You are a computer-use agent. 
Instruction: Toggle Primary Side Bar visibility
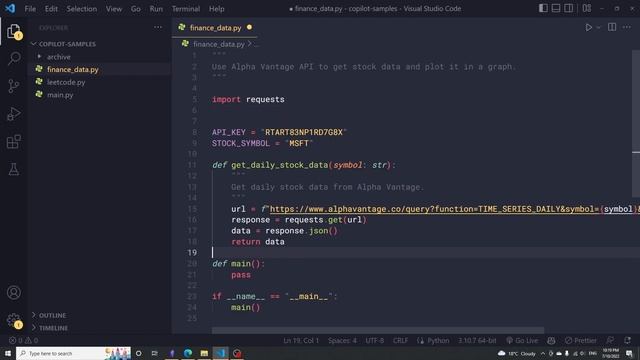coord(543,8)
